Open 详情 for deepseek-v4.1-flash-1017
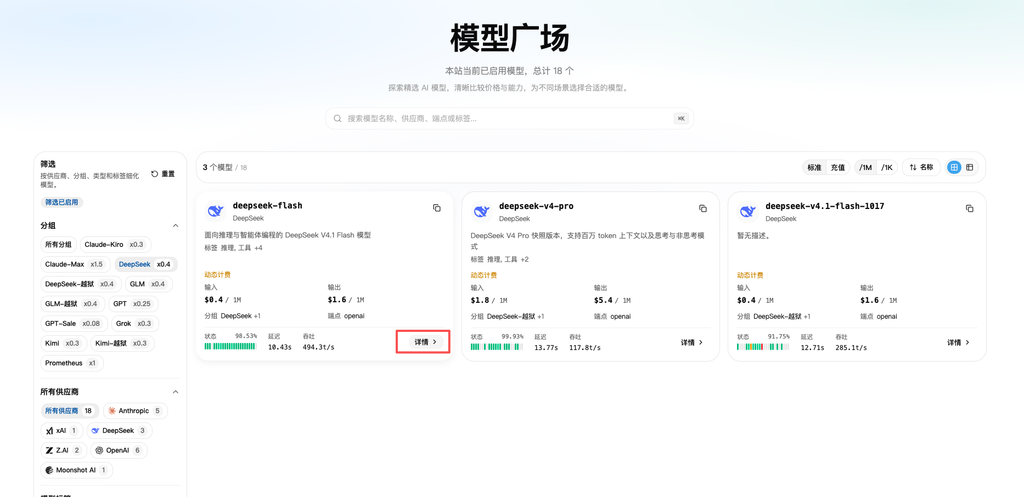This screenshot has width=1024, height=497. (x=958, y=342)
